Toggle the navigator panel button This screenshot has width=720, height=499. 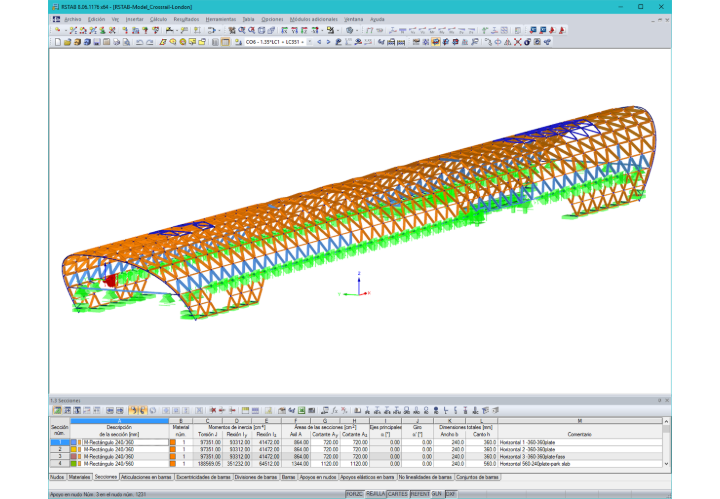pyautogui.click(x=215, y=42)
